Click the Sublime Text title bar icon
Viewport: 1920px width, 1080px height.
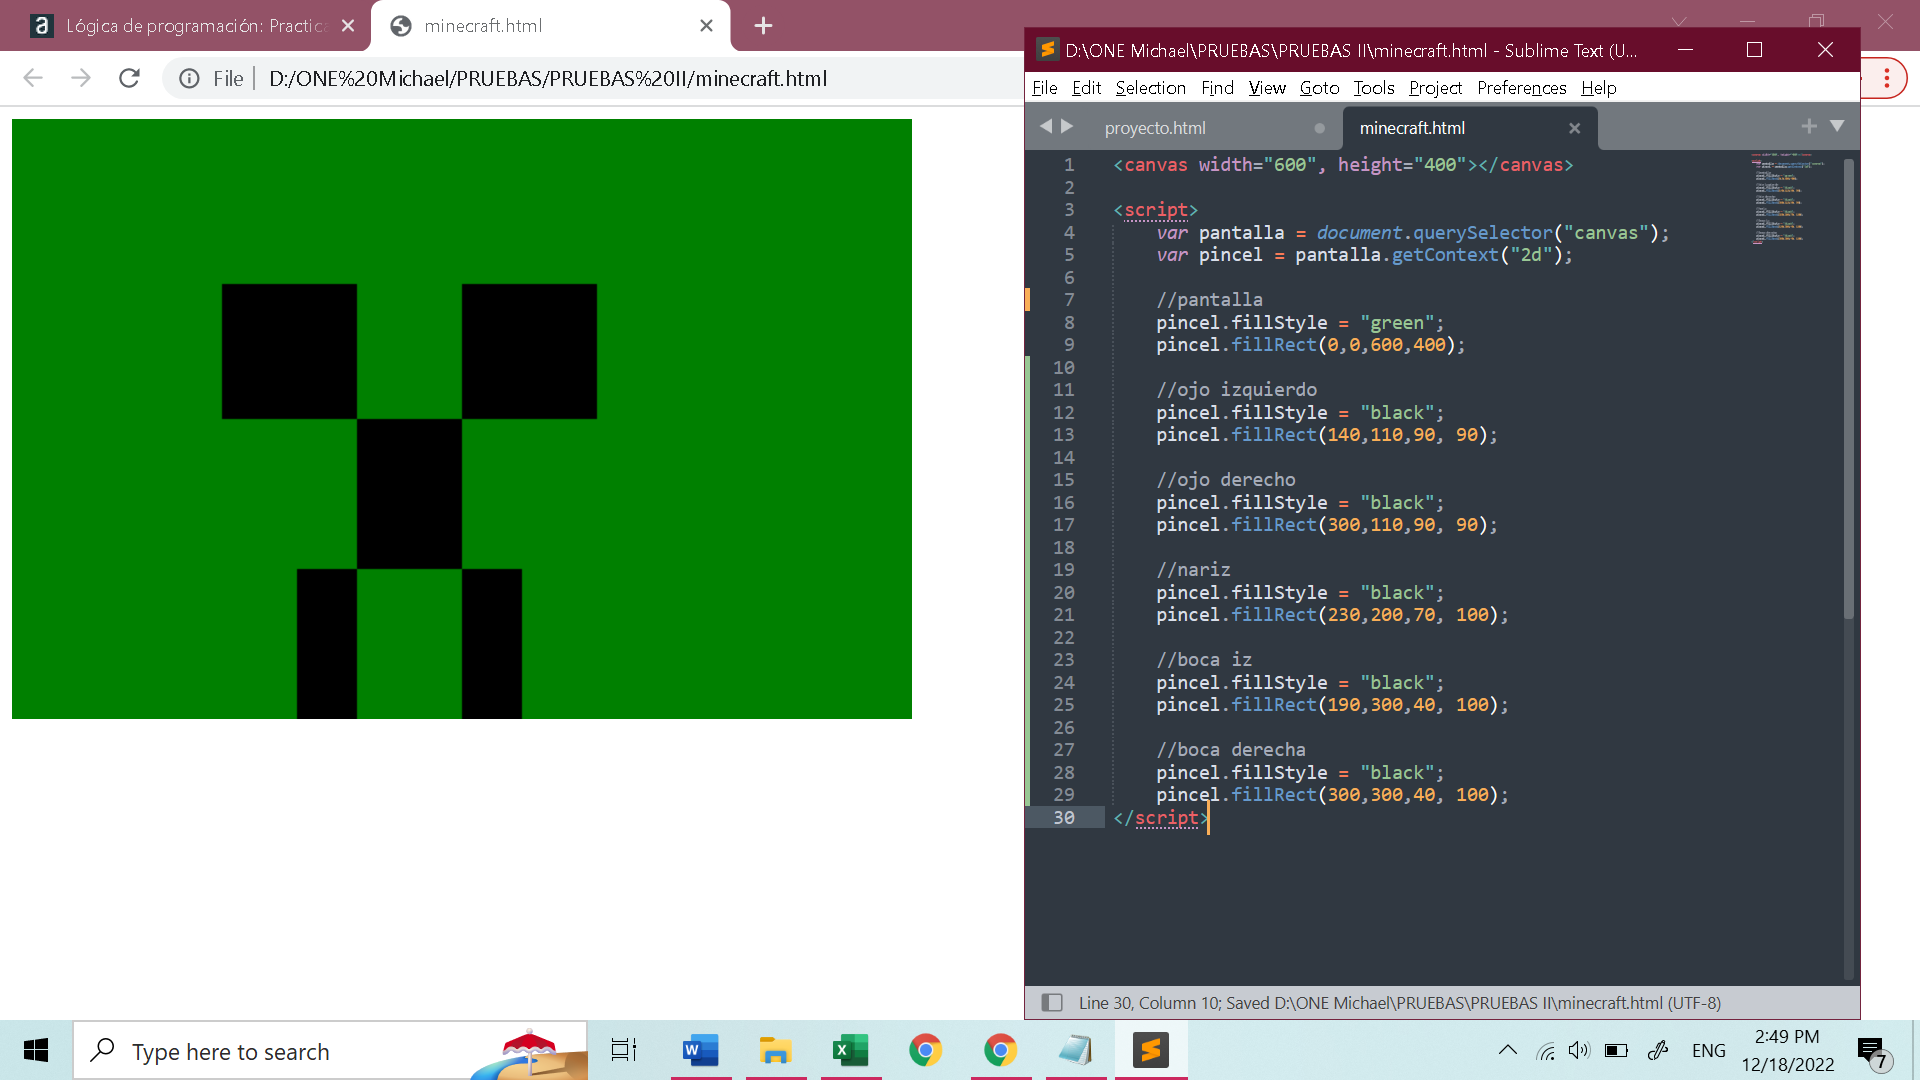pyautogui.click(x=1047, y=50)
